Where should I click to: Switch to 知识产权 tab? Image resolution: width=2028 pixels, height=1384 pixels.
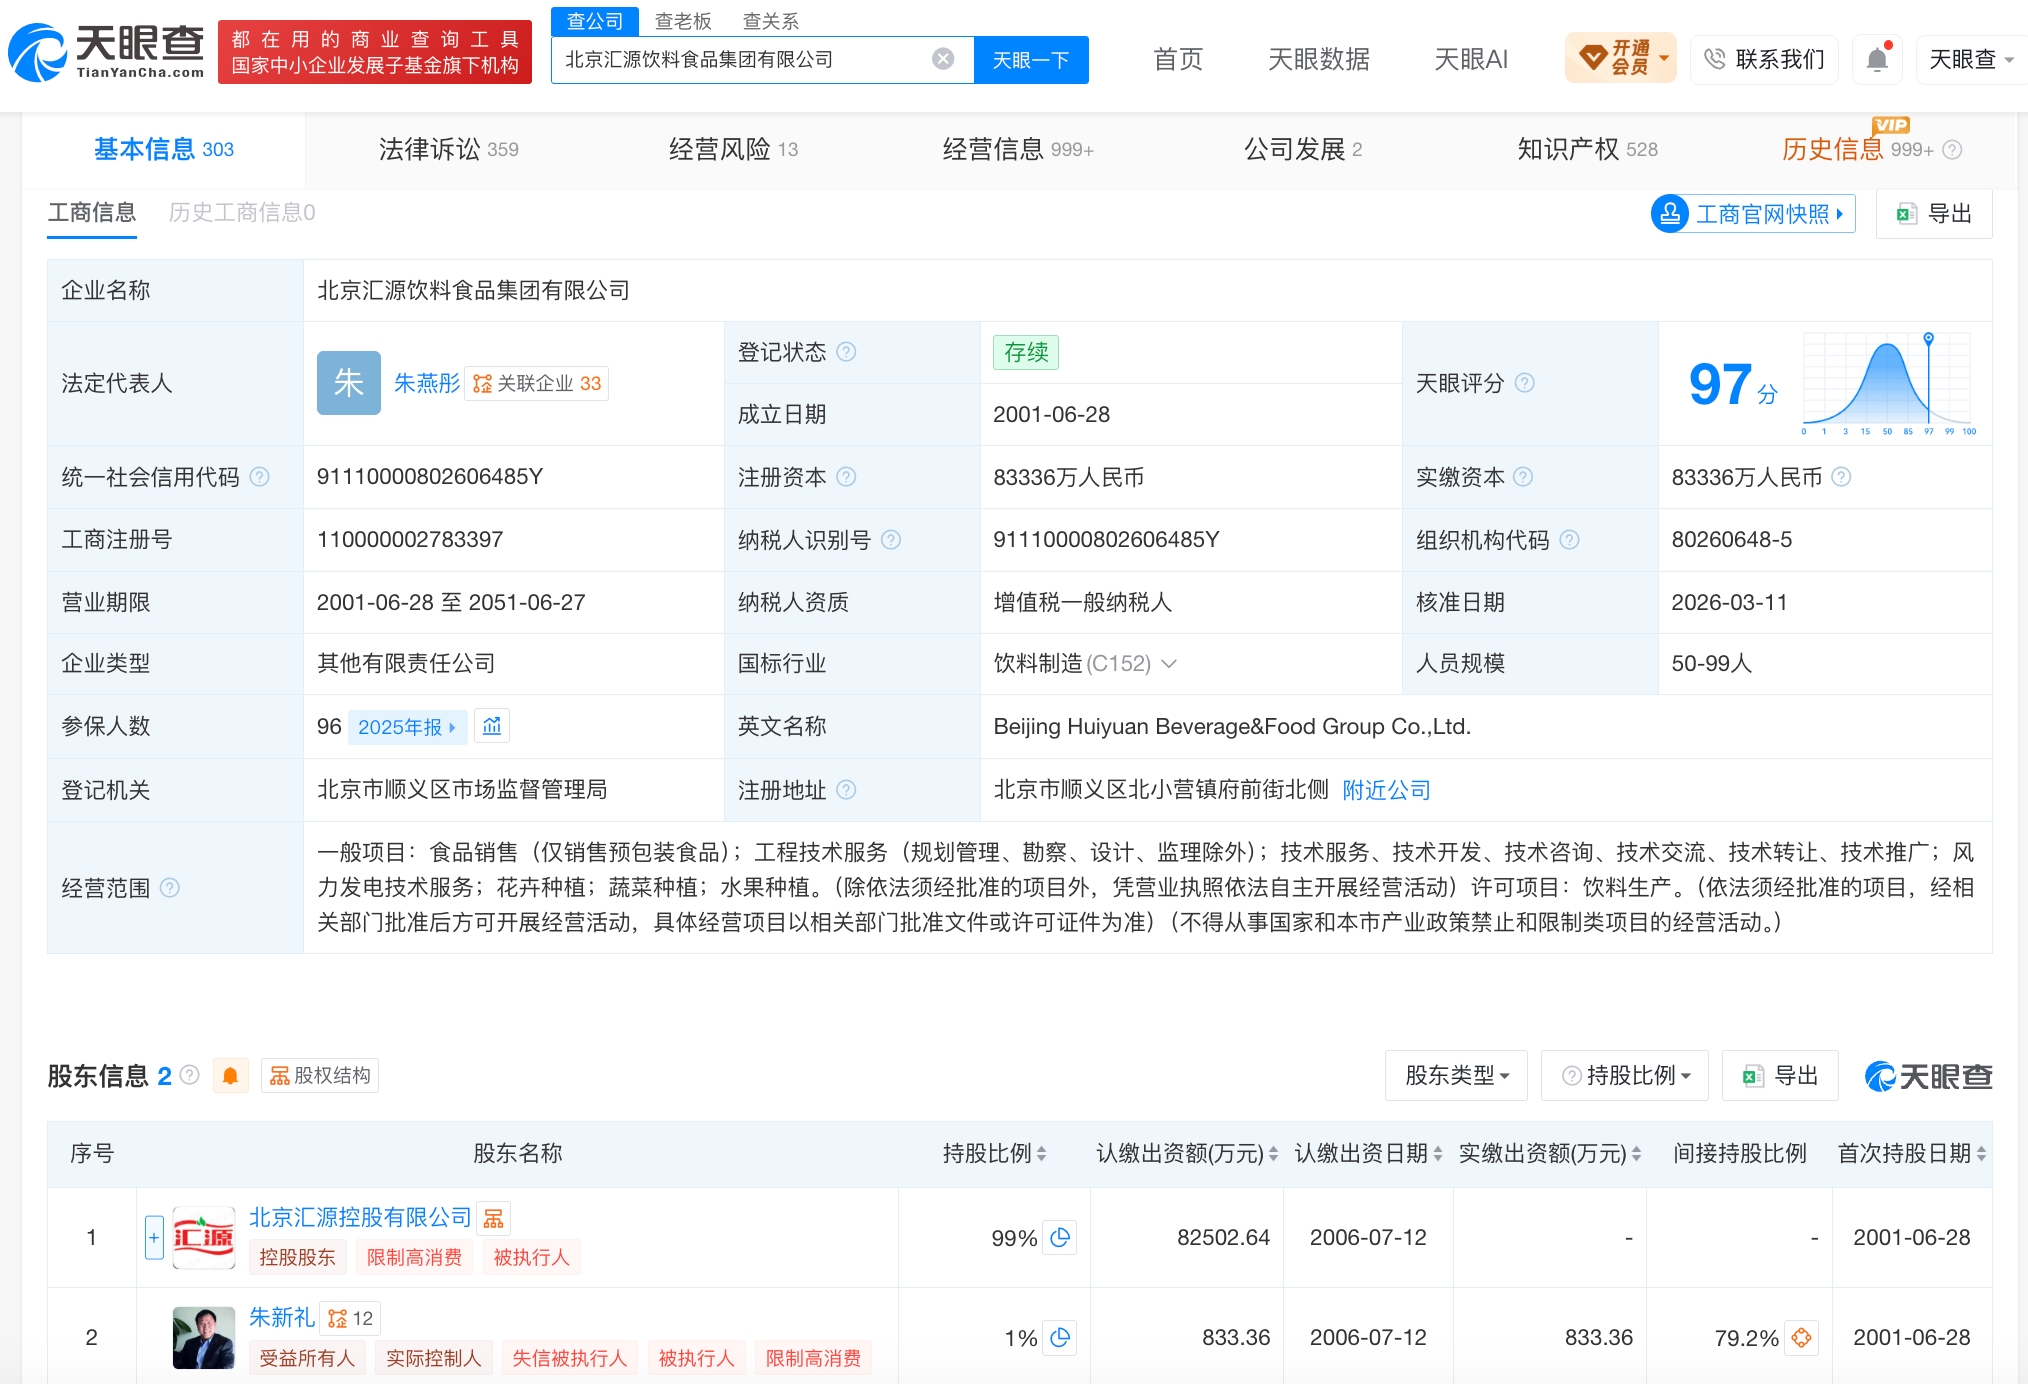(x=1587, y=150)
